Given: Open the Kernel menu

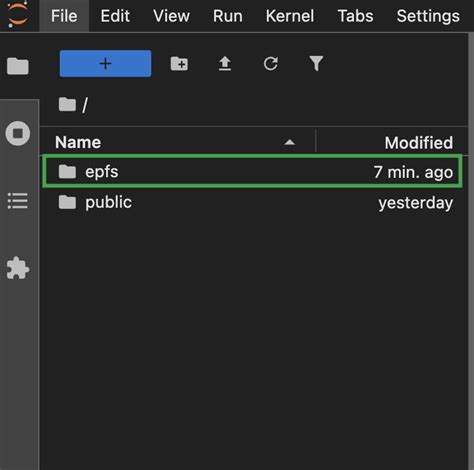Looking at the screenshot, I should [x=290, y=16].
